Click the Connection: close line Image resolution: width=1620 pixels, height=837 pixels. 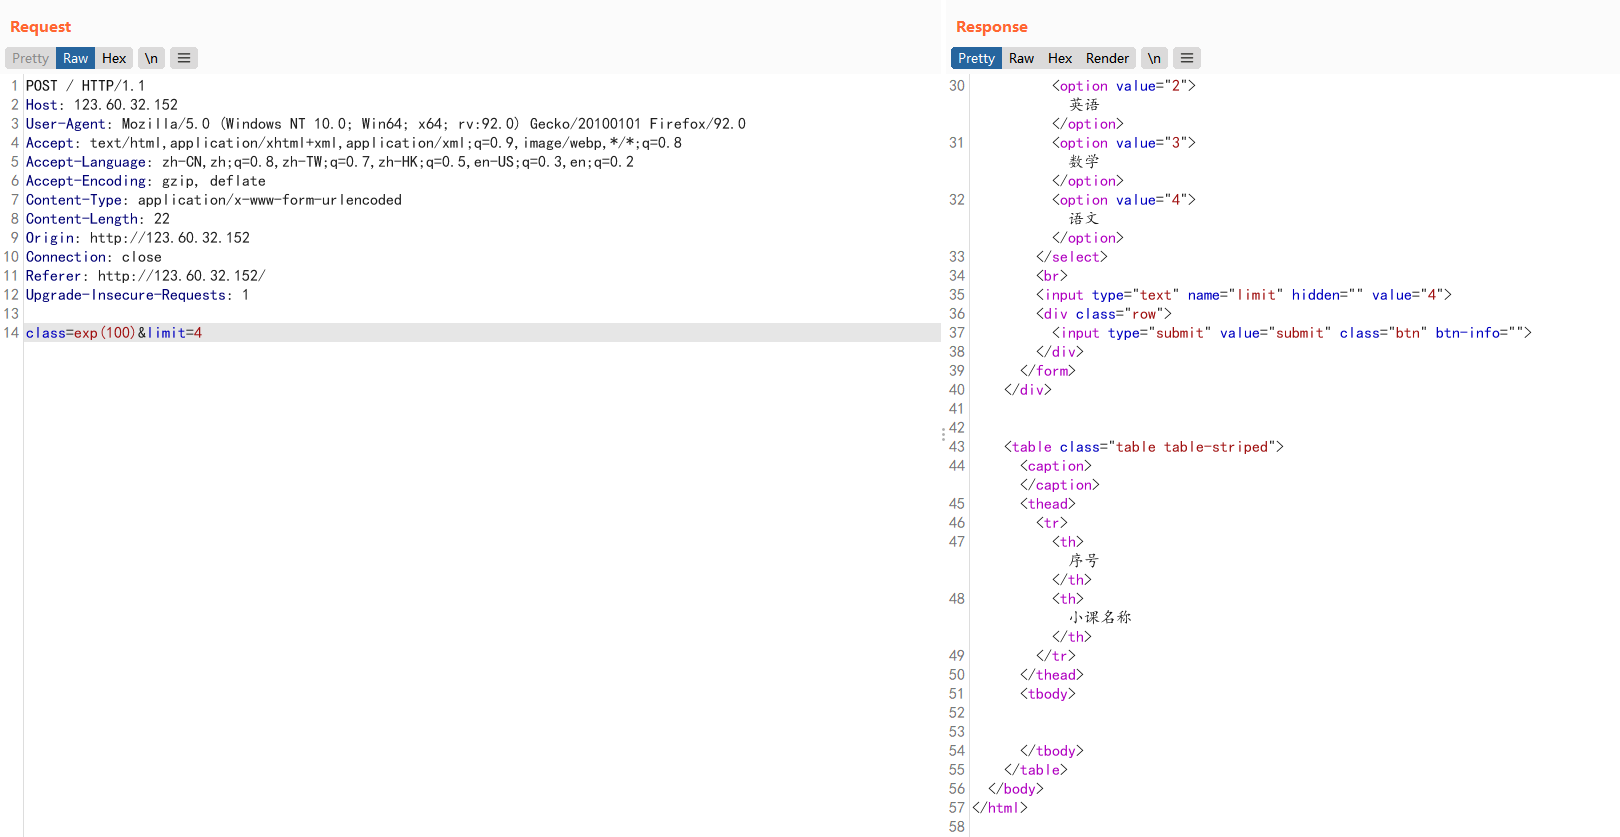94,257
